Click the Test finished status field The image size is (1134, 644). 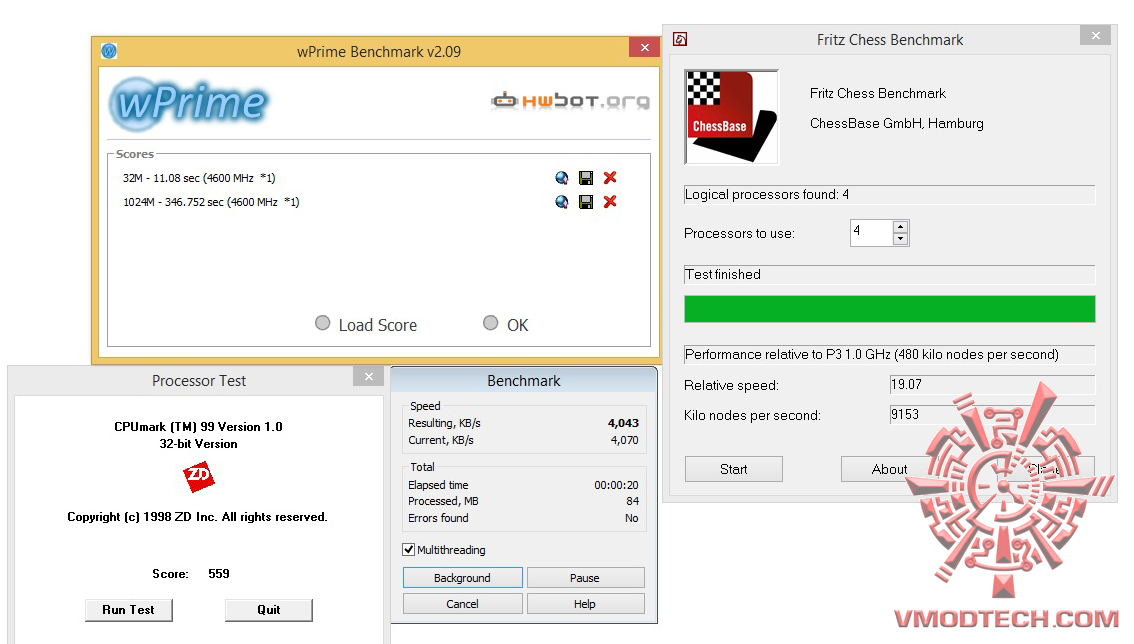pyautogui.click(x=890, y=274)
